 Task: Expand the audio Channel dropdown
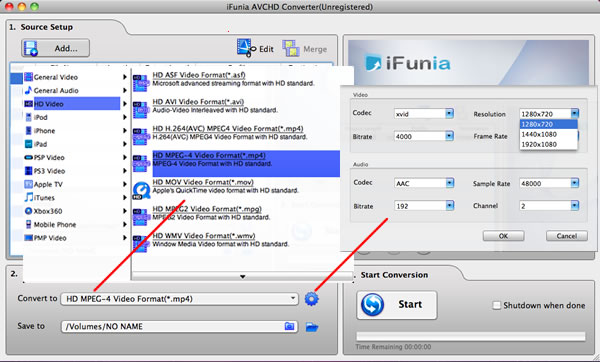pyautogui.click(x=549, y=206)
